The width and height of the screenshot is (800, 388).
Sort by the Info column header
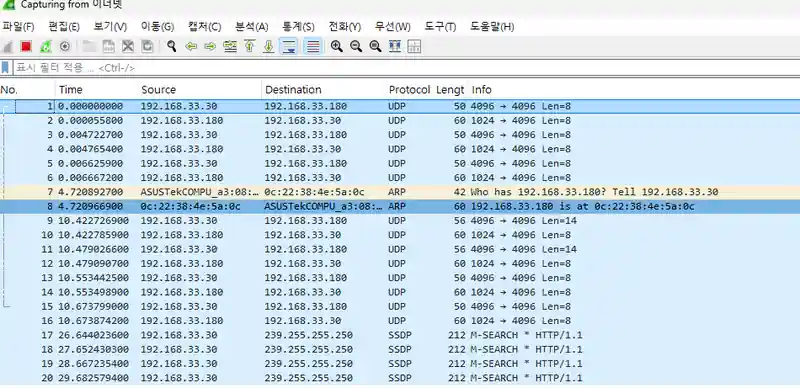click(x=634, y=90)
